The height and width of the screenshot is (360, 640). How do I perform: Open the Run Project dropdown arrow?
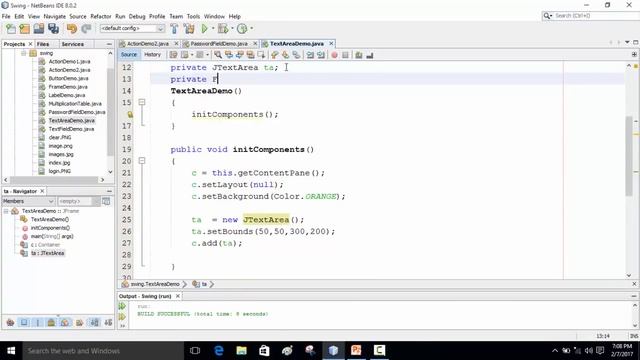(x=213, y=29)
